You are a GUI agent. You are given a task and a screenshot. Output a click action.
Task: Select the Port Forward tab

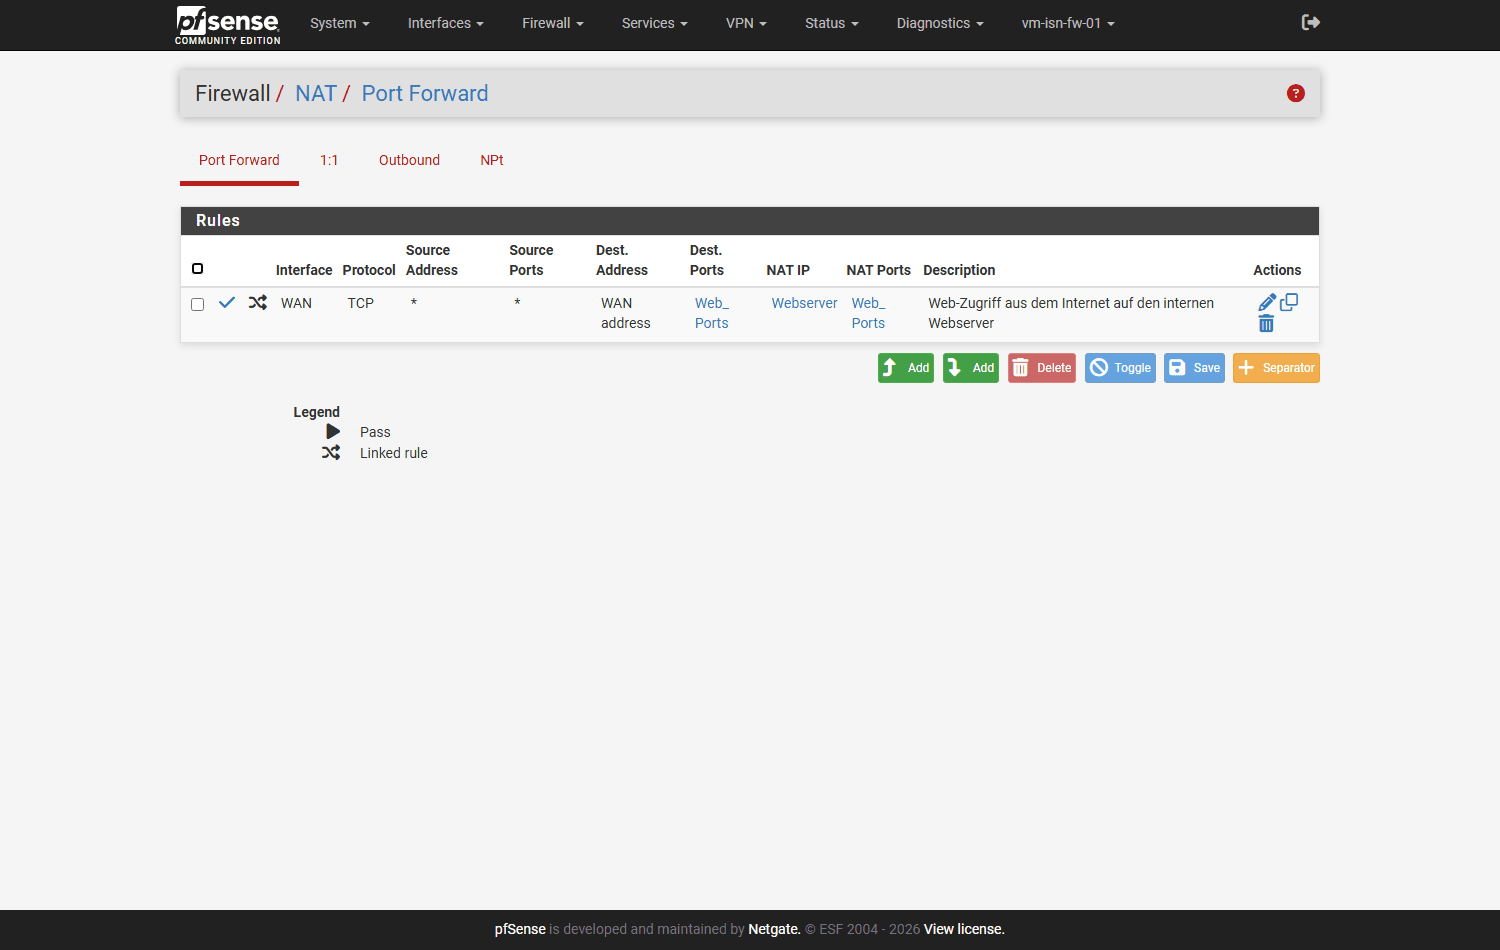pyautogui.click(x=239, y=160)
